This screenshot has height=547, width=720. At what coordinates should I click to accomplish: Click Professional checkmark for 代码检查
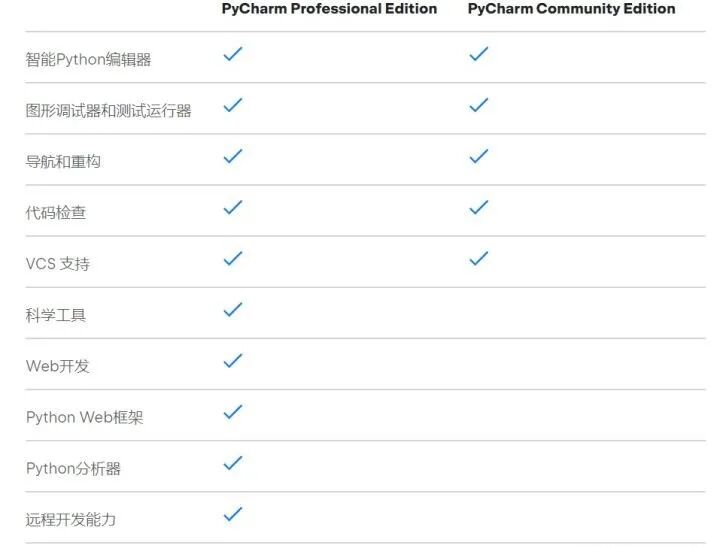click(233, 207)
